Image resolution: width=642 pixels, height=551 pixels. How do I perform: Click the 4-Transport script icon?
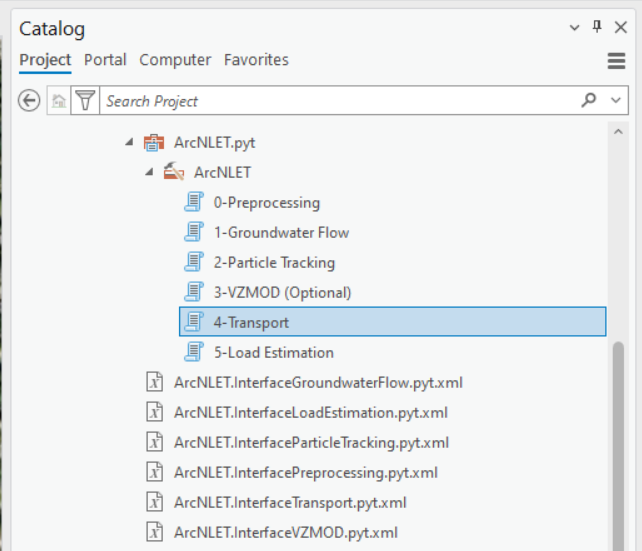[x=194, y=321]
